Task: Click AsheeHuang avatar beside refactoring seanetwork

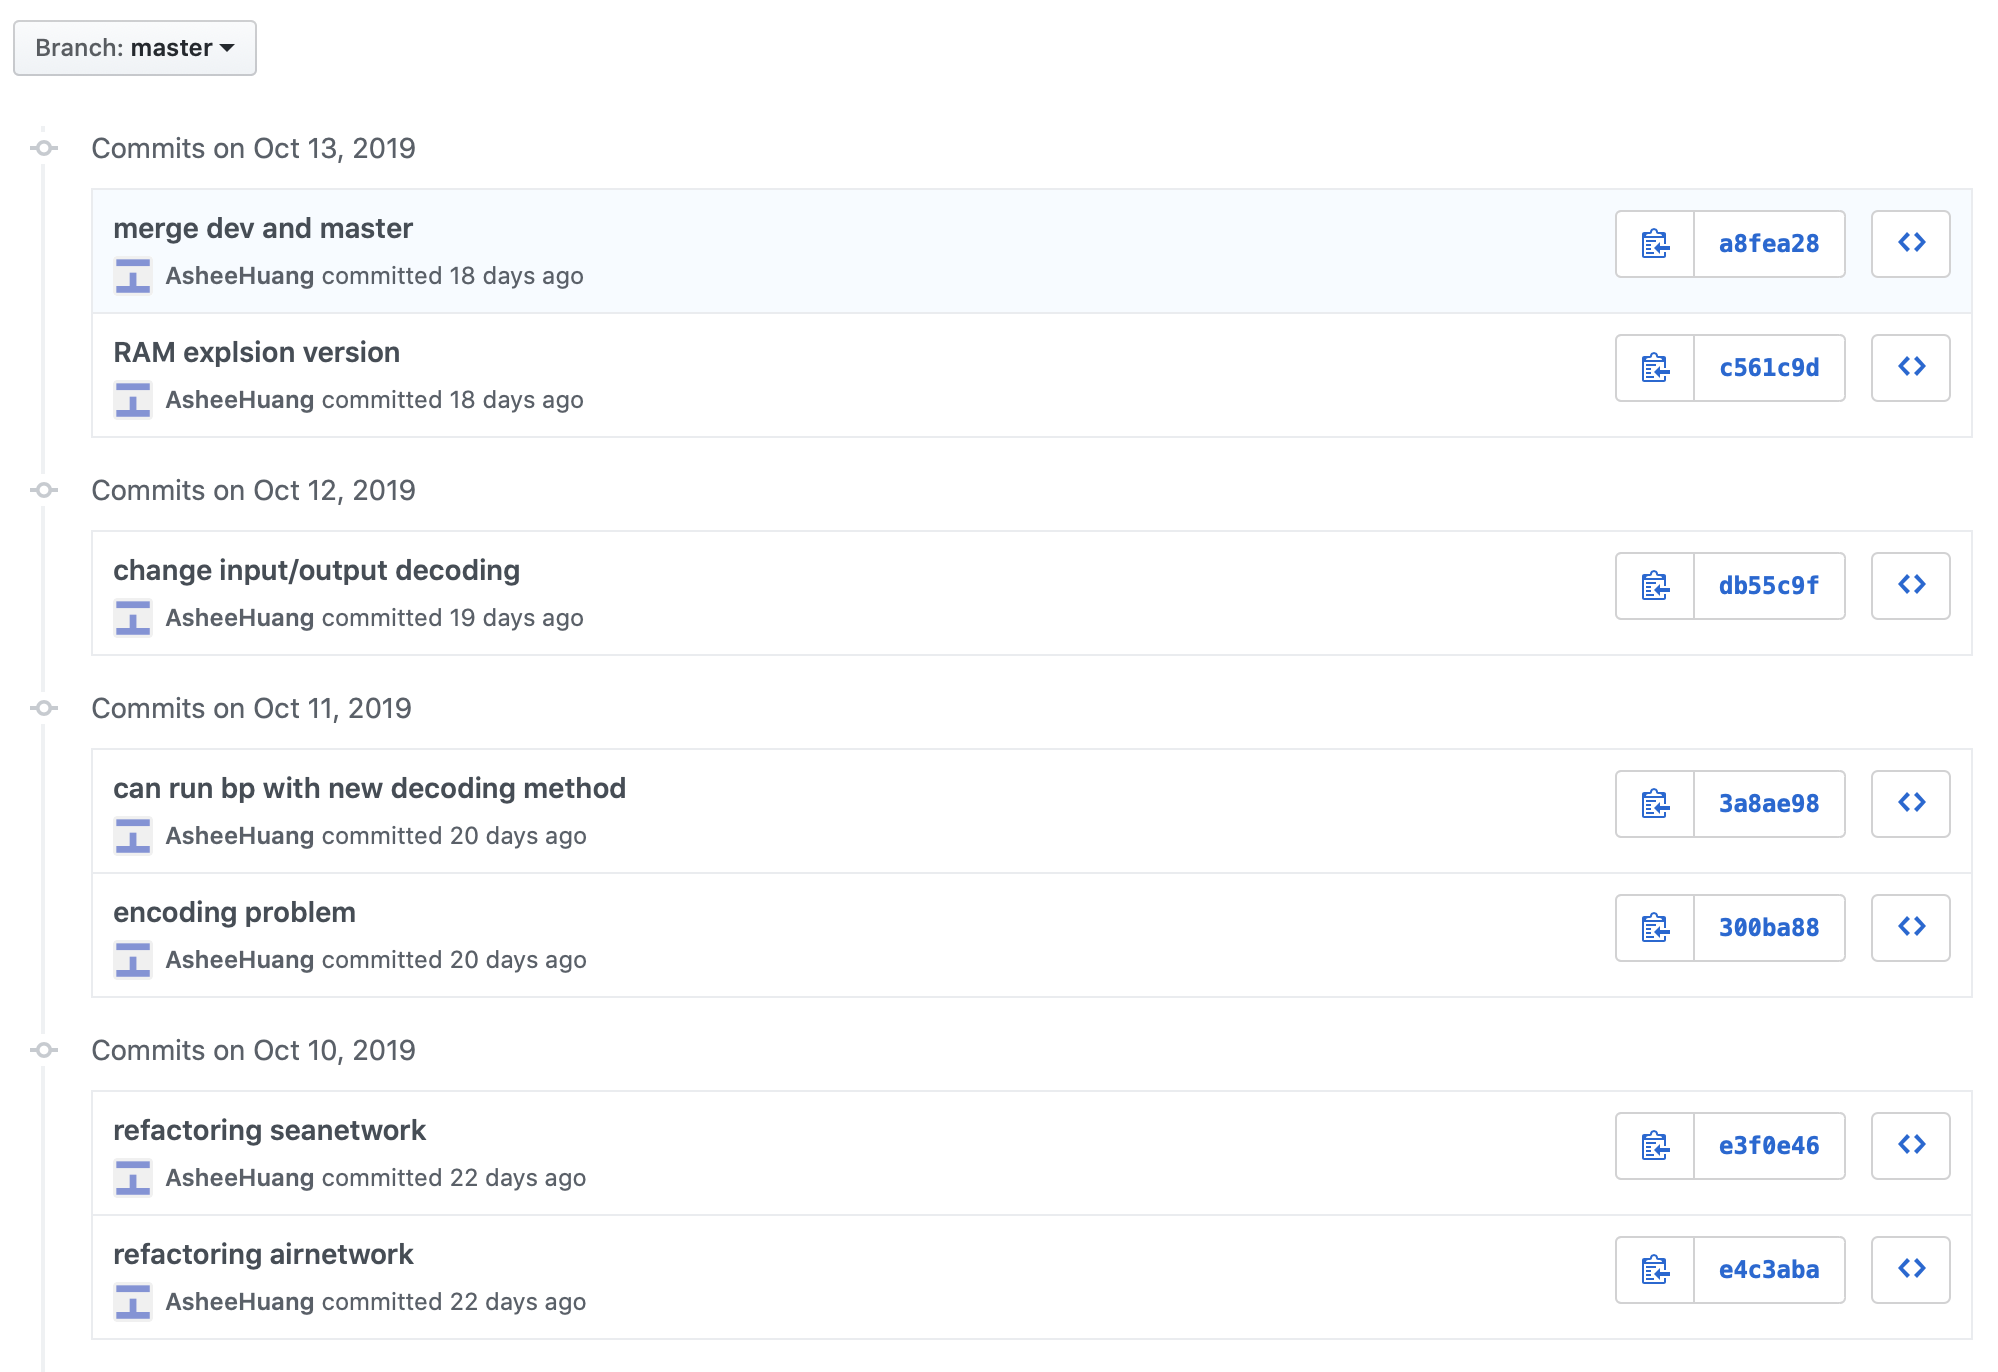Action: click(133, 1178)
